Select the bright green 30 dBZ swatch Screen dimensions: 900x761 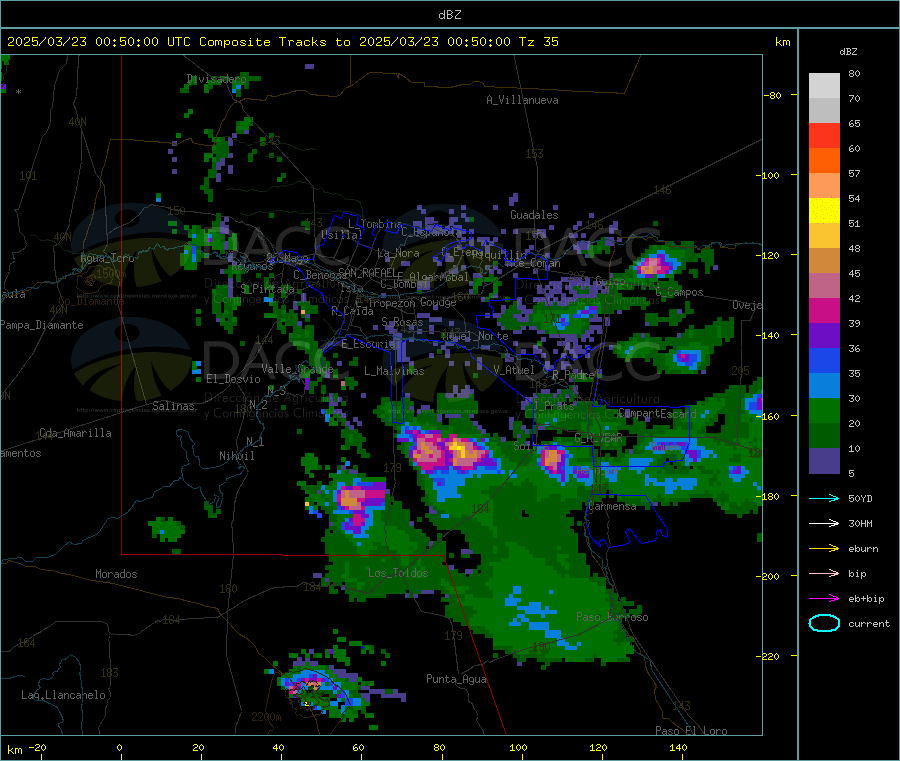tap(824, 410)
